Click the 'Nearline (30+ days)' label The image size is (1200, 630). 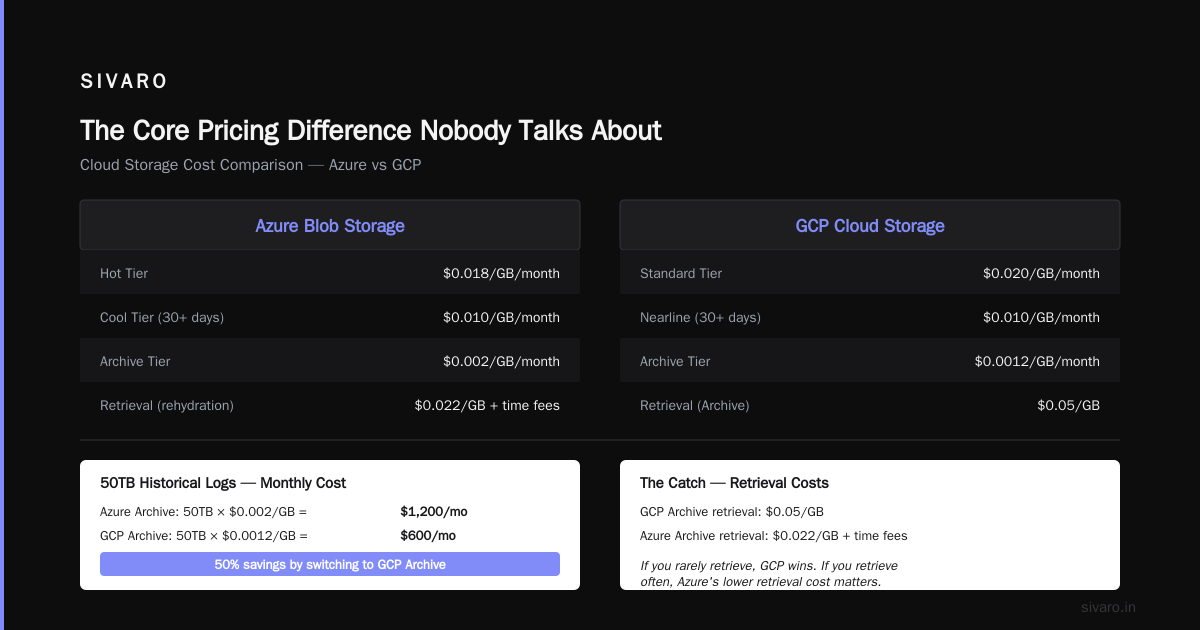tap(700, 317)
